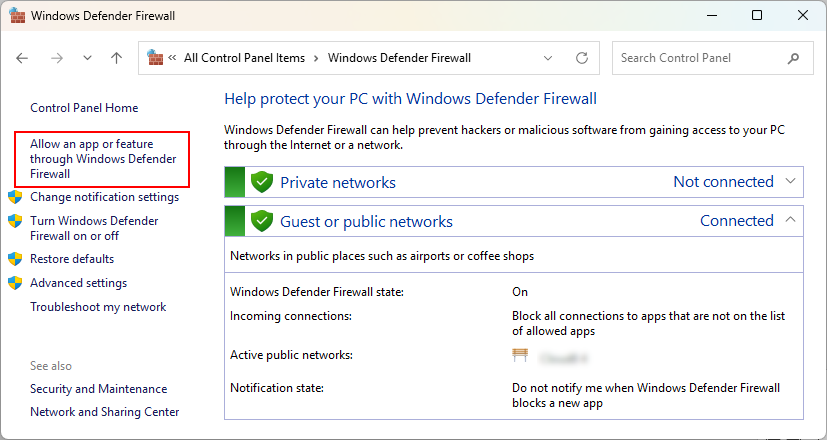Go back with the left arrow button

point(22,58)
